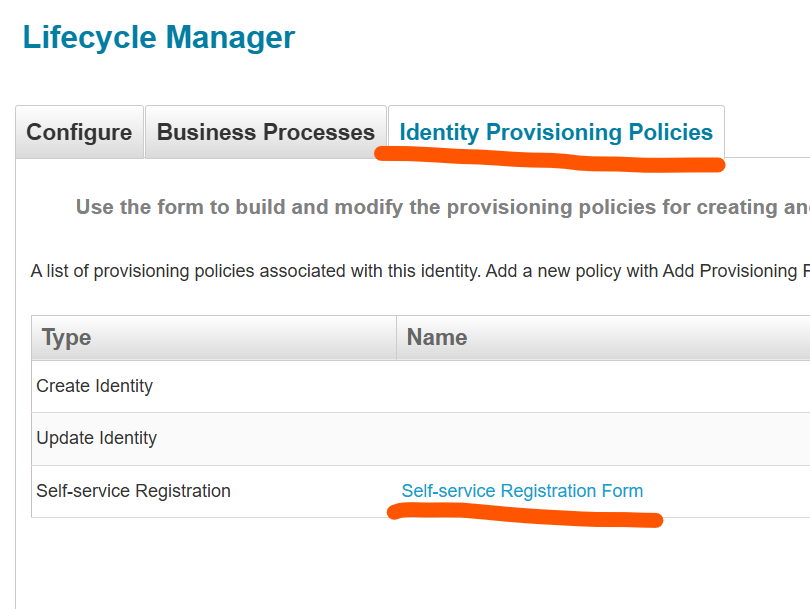
Task: Click the 'Use the form to build' instruction text
Action: point(443,207)
